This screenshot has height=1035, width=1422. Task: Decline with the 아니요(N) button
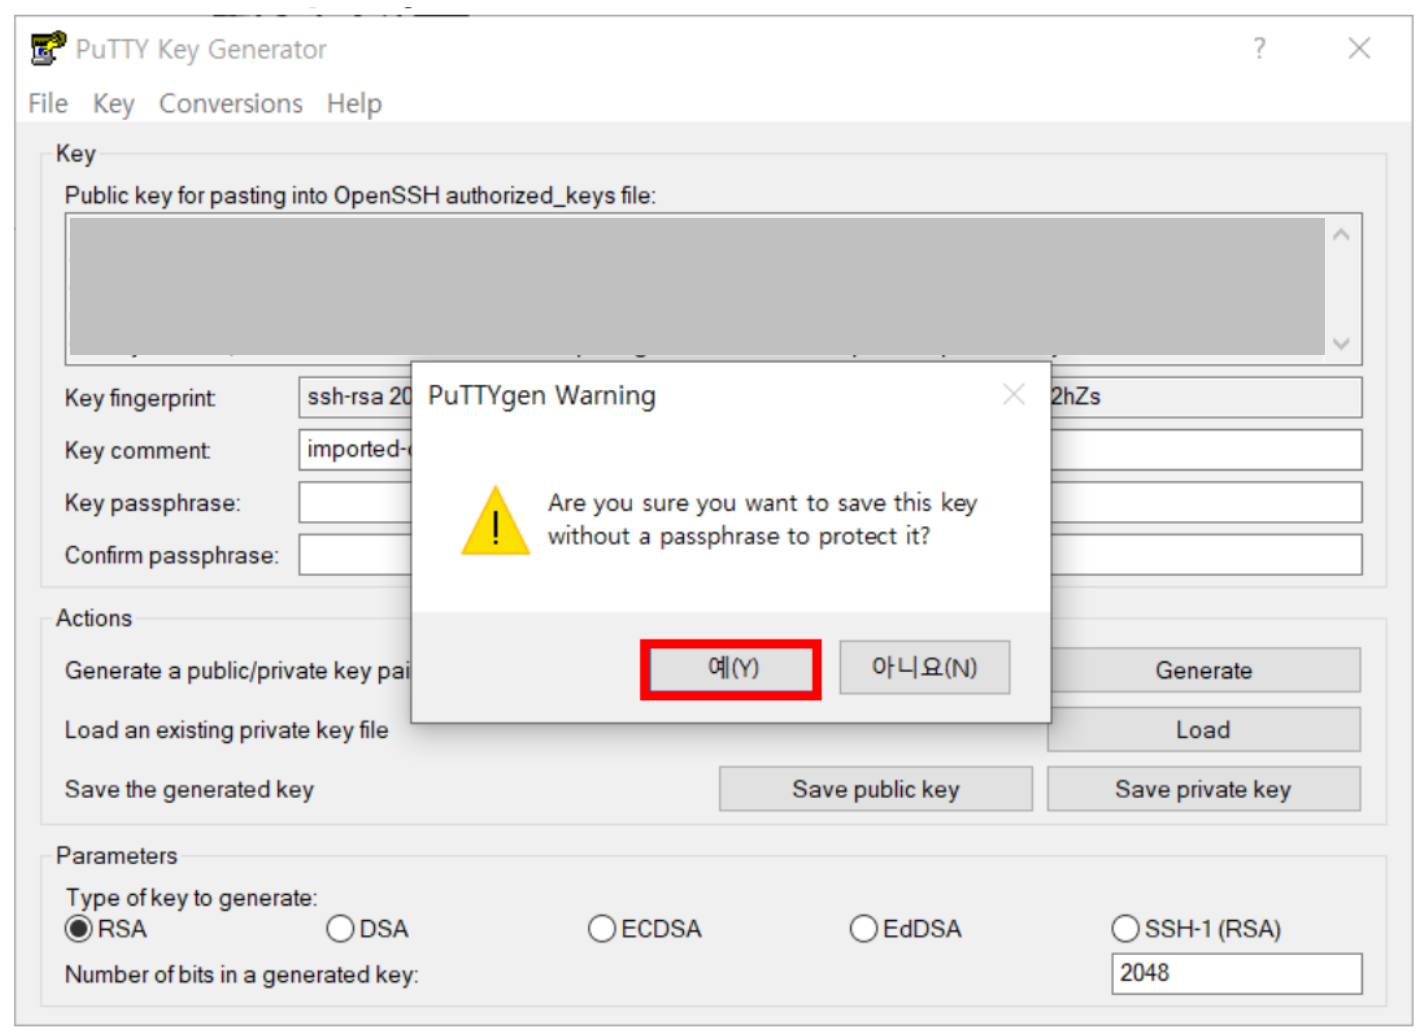pyautogui.click(x=925, y=667)
